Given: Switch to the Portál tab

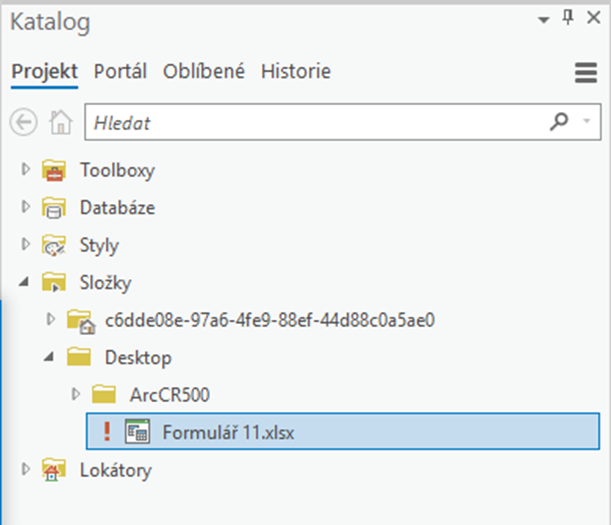Looking at the screenshot, I should 120,71.
